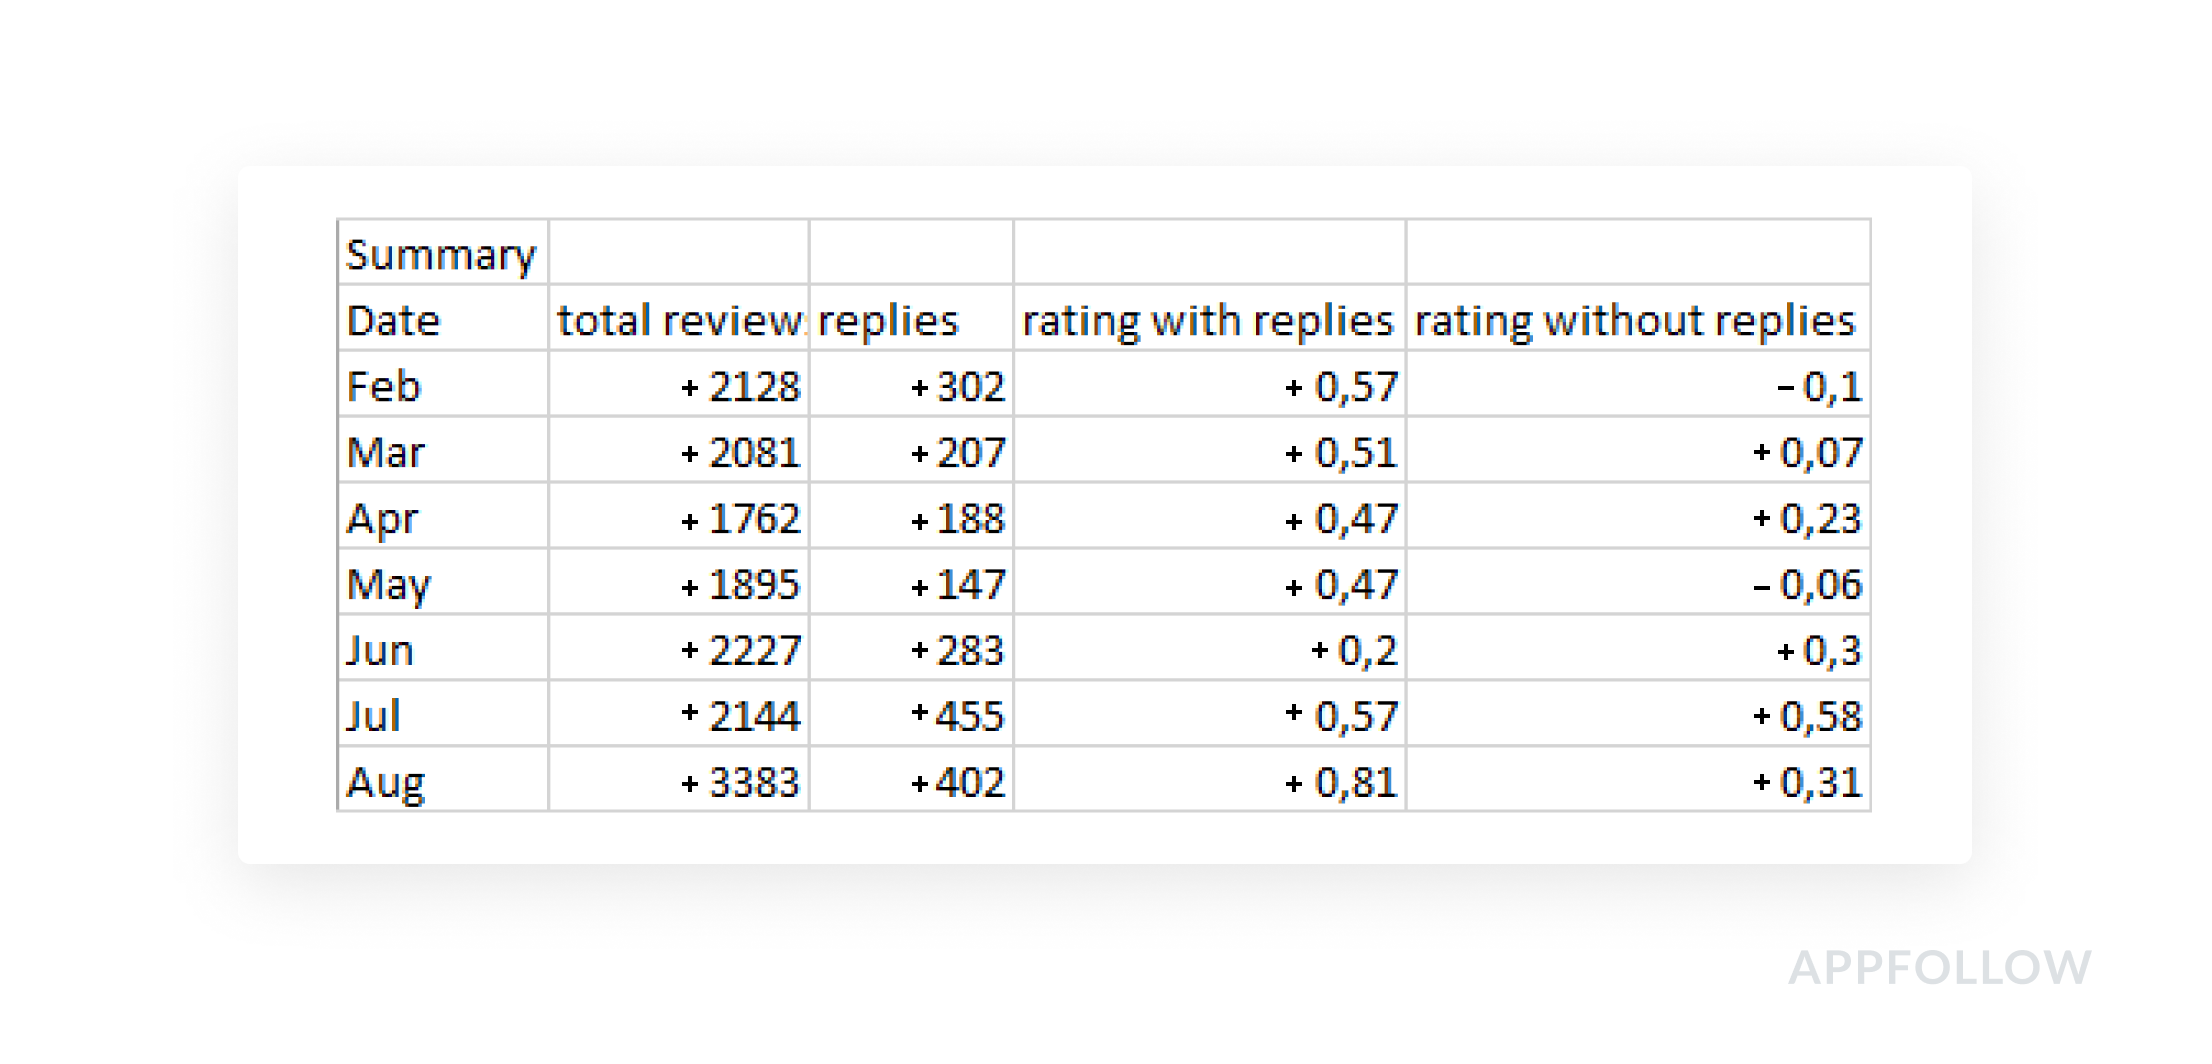2212x1064 pixels.
Task: Select the Jul replies value 455
Action: 958,717
